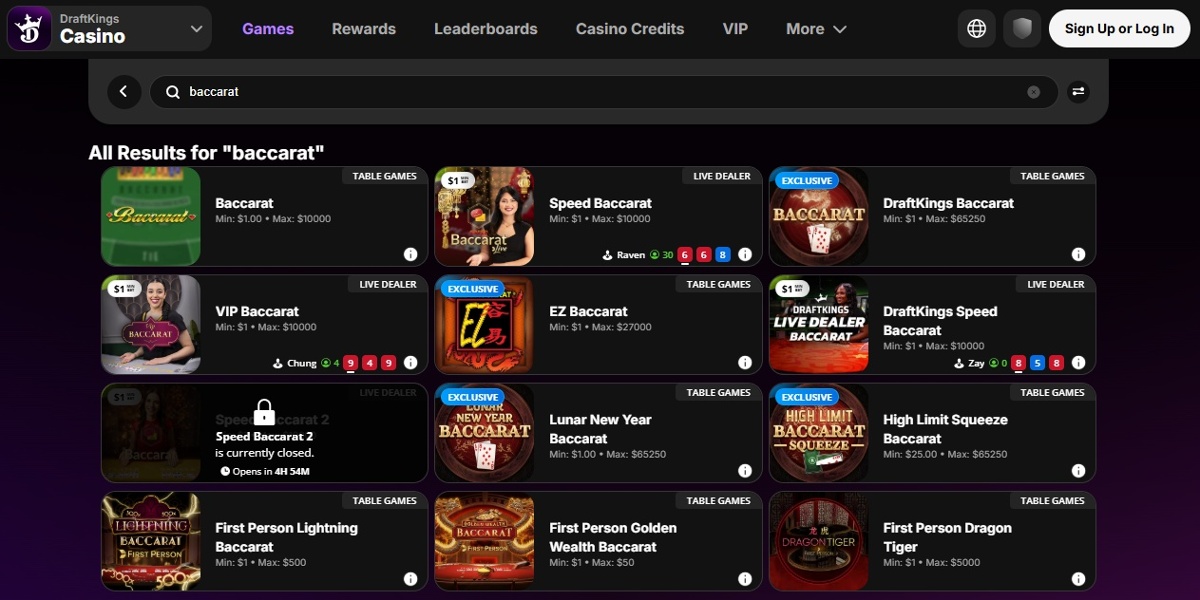Viewport: 1200px width, 600px height.
Task: Show info for First Person Dragon Tiger
Action: (1078, 579)
